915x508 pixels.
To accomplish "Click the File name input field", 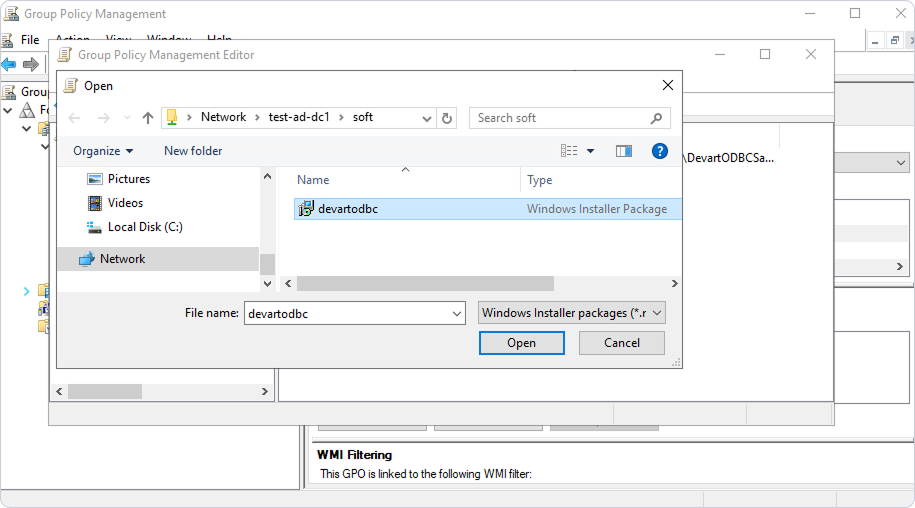I will pyautogui.click(x=348, y=313).
